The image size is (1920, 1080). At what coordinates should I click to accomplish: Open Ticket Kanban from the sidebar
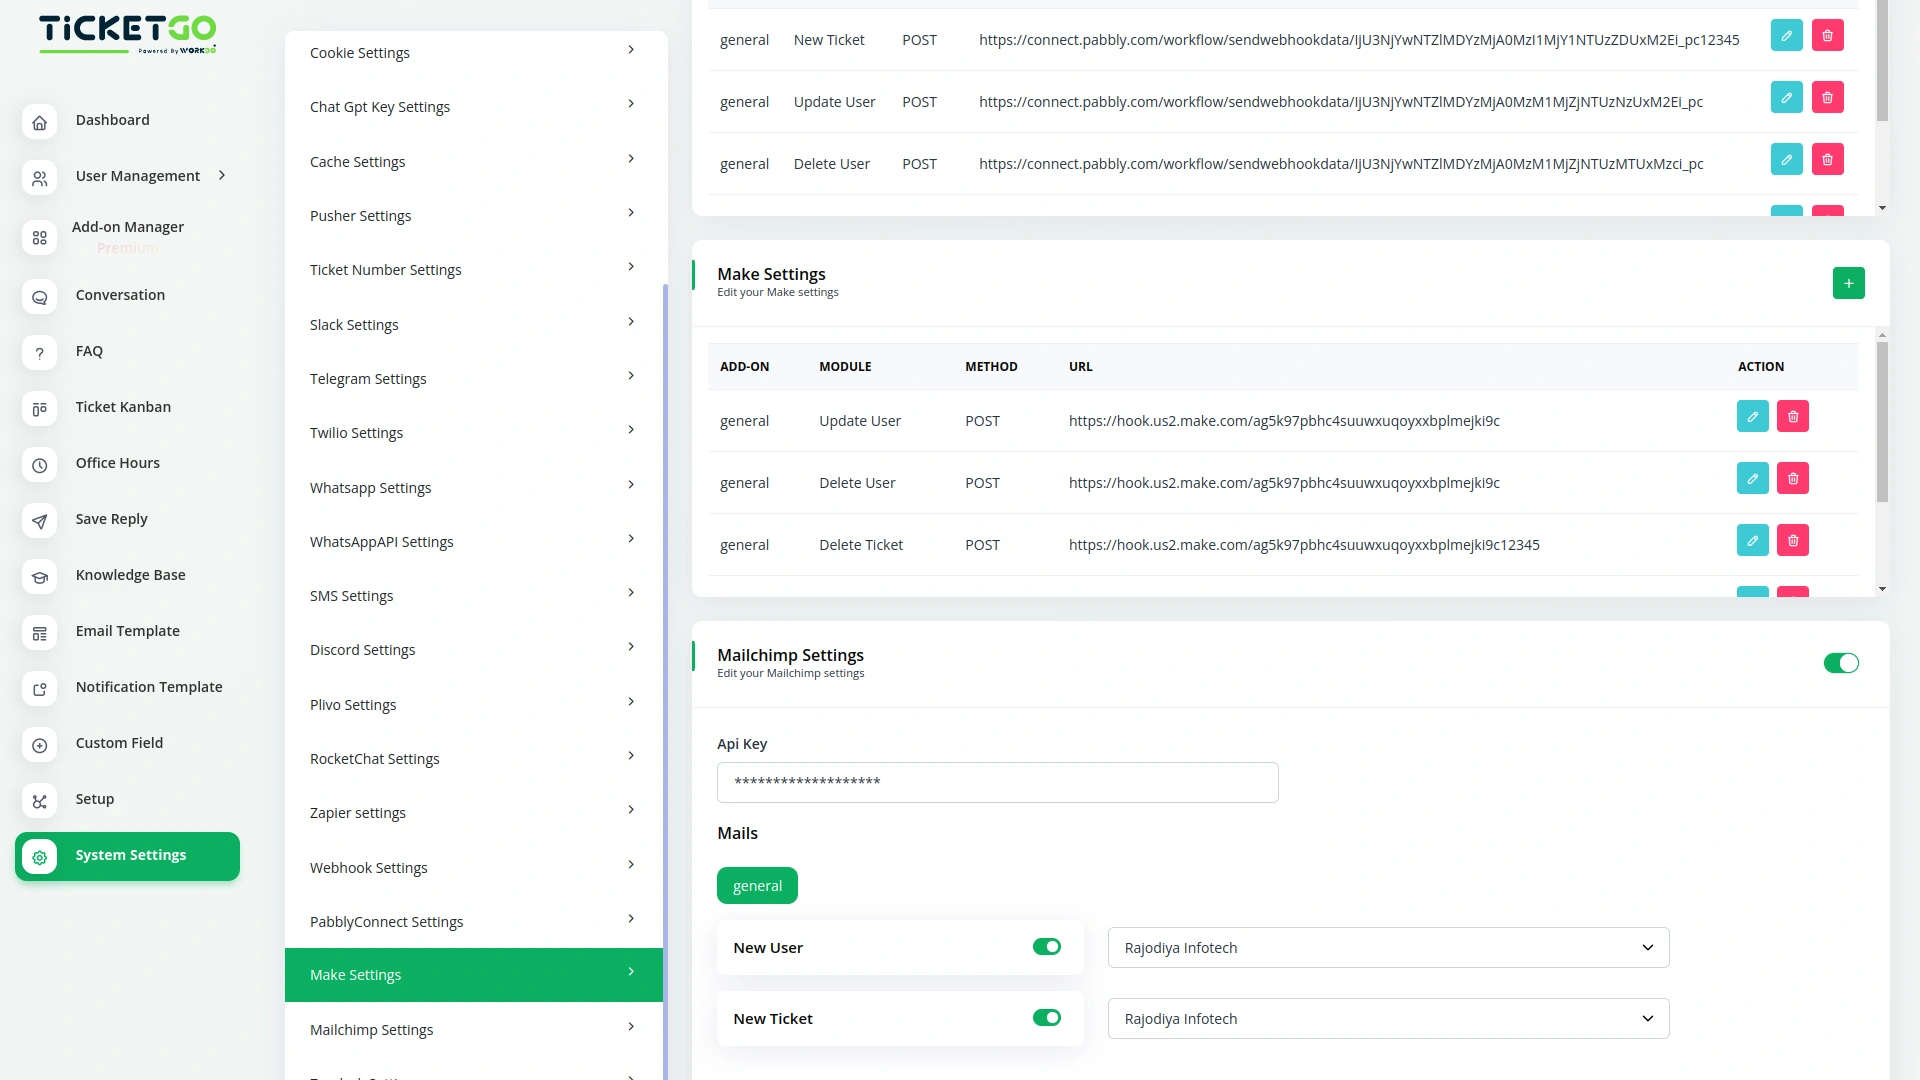tap(123, 407)
